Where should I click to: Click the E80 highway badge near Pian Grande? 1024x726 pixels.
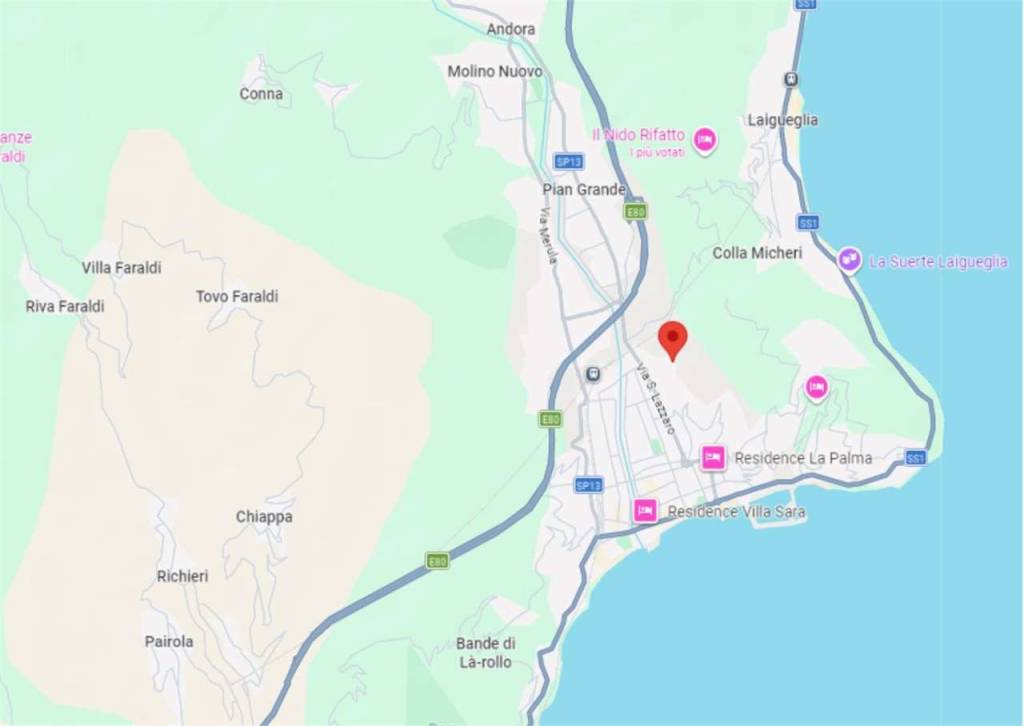pos(635,212)
